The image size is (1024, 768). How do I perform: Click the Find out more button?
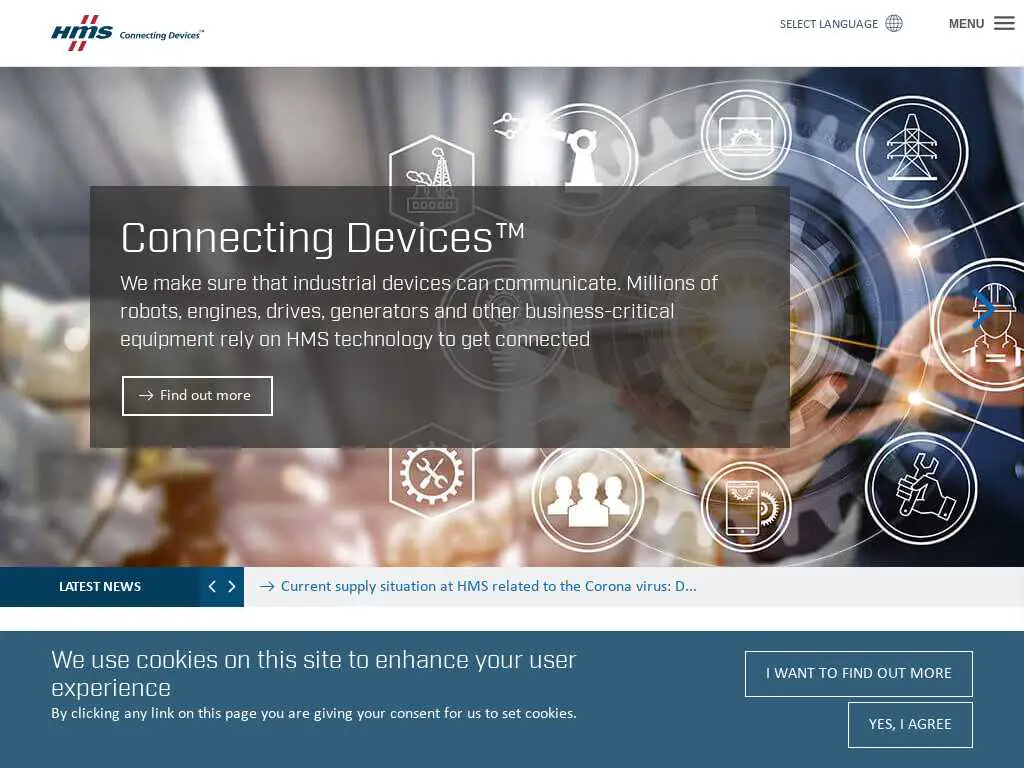click(197, 396)
